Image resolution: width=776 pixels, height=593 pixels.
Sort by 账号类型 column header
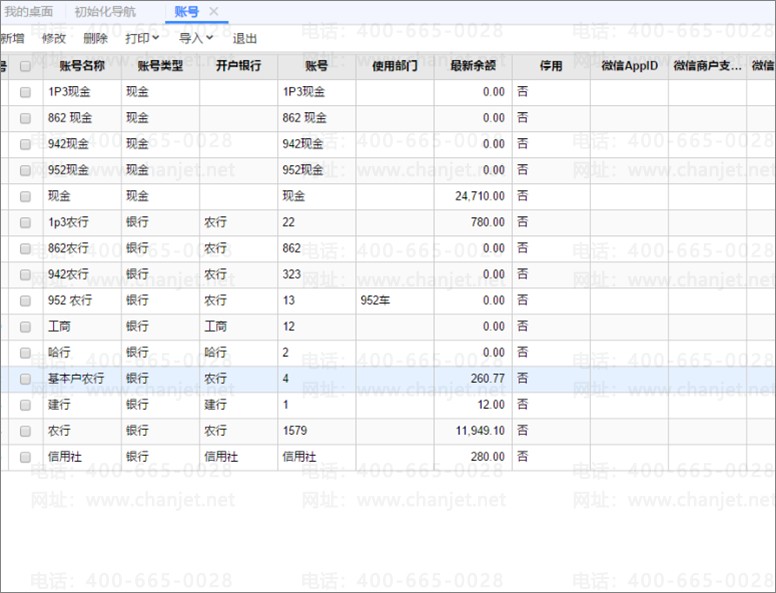(160, 66)
